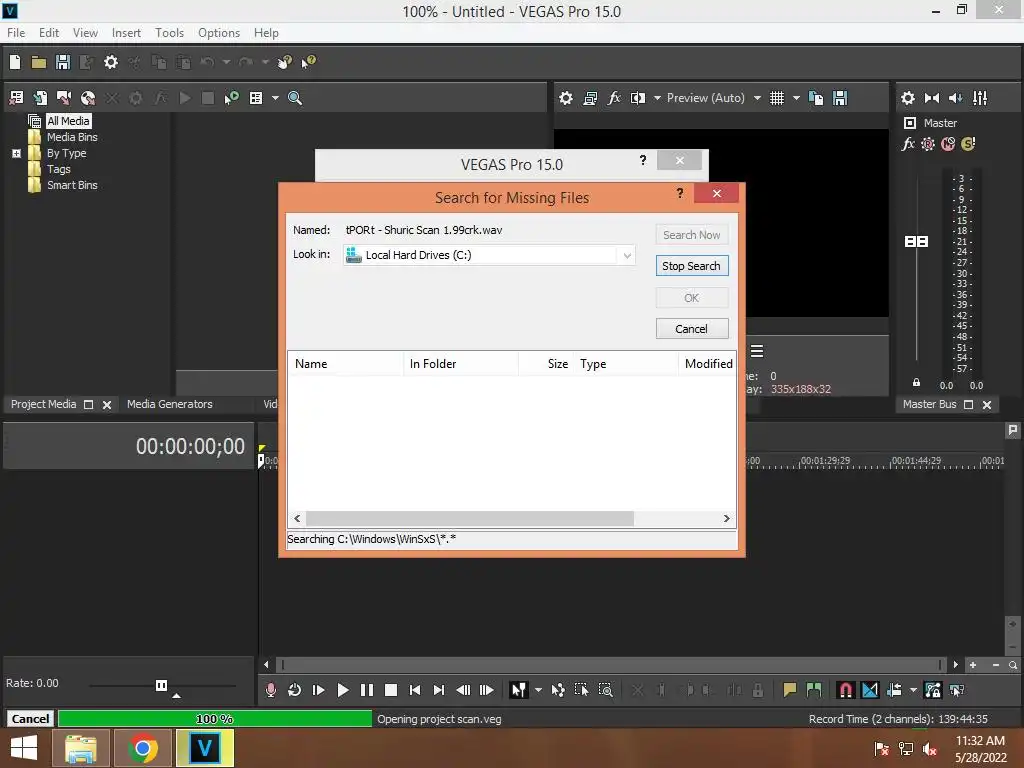Save the project with the disk icon
This screenshot has width=1024, height=768.
(x=63, y=62)
